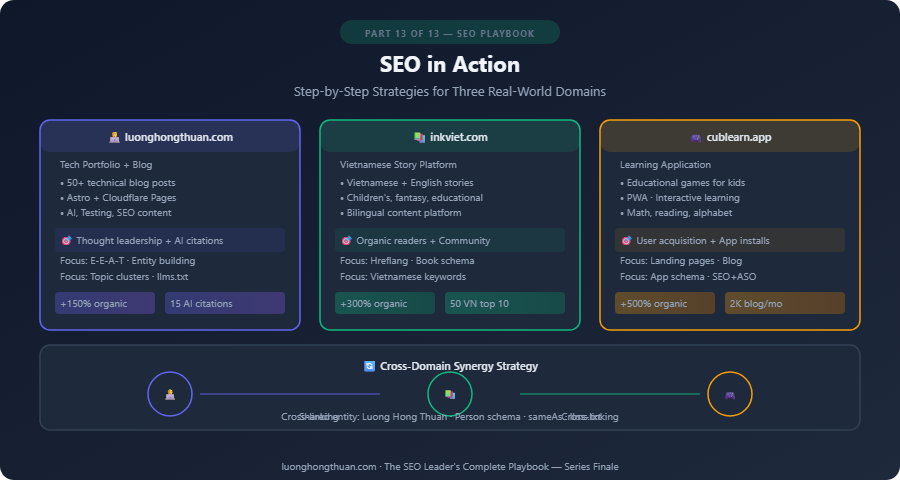Click the 2K blog/mo badge
This screenshot has width=900, height=480.
point(785,303)
